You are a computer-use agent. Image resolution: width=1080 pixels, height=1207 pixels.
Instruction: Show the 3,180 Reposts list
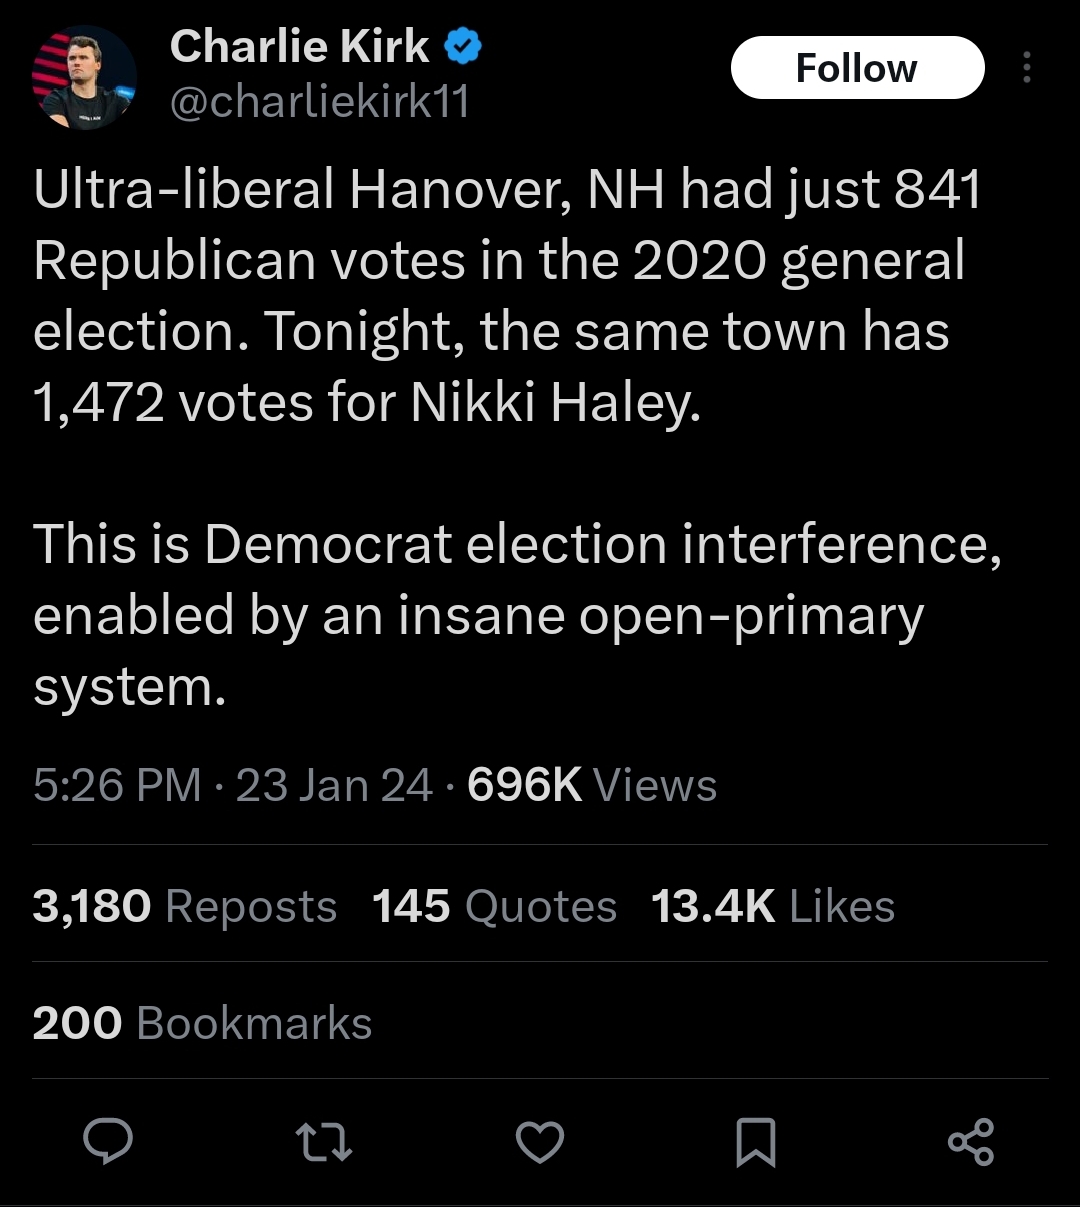point(185,906)
